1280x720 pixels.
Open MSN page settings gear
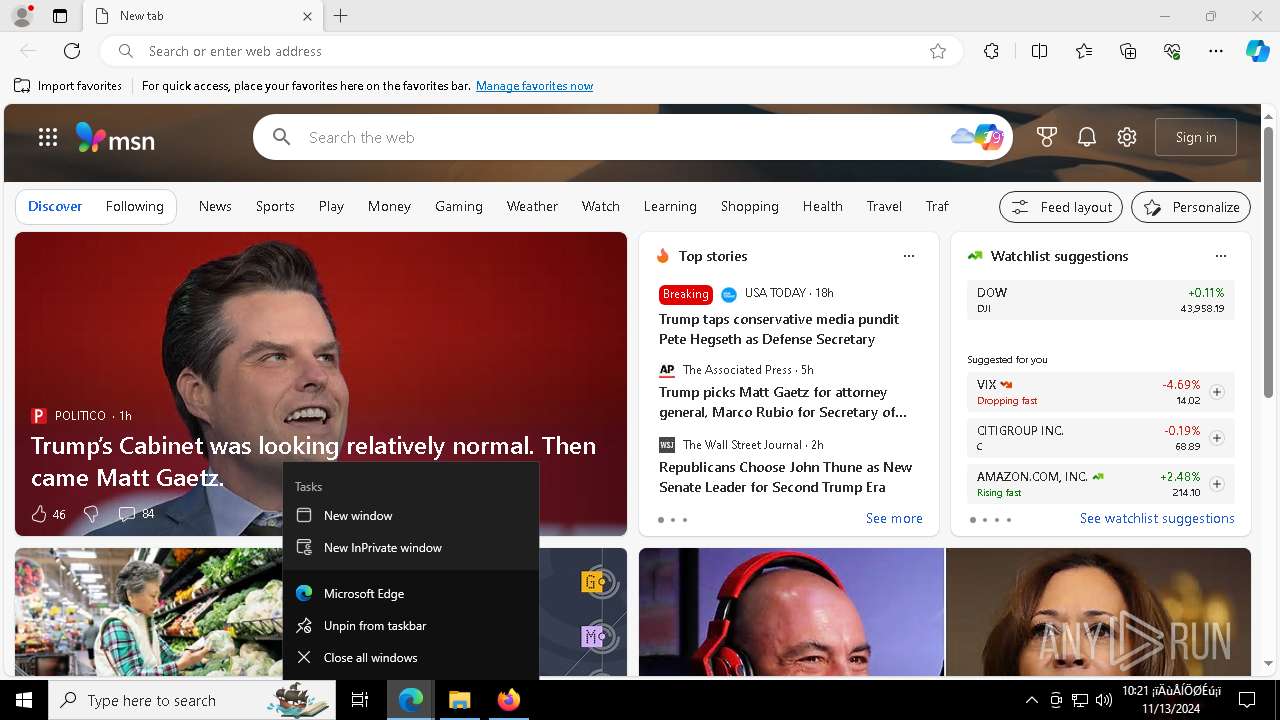tap(1127, 137)
